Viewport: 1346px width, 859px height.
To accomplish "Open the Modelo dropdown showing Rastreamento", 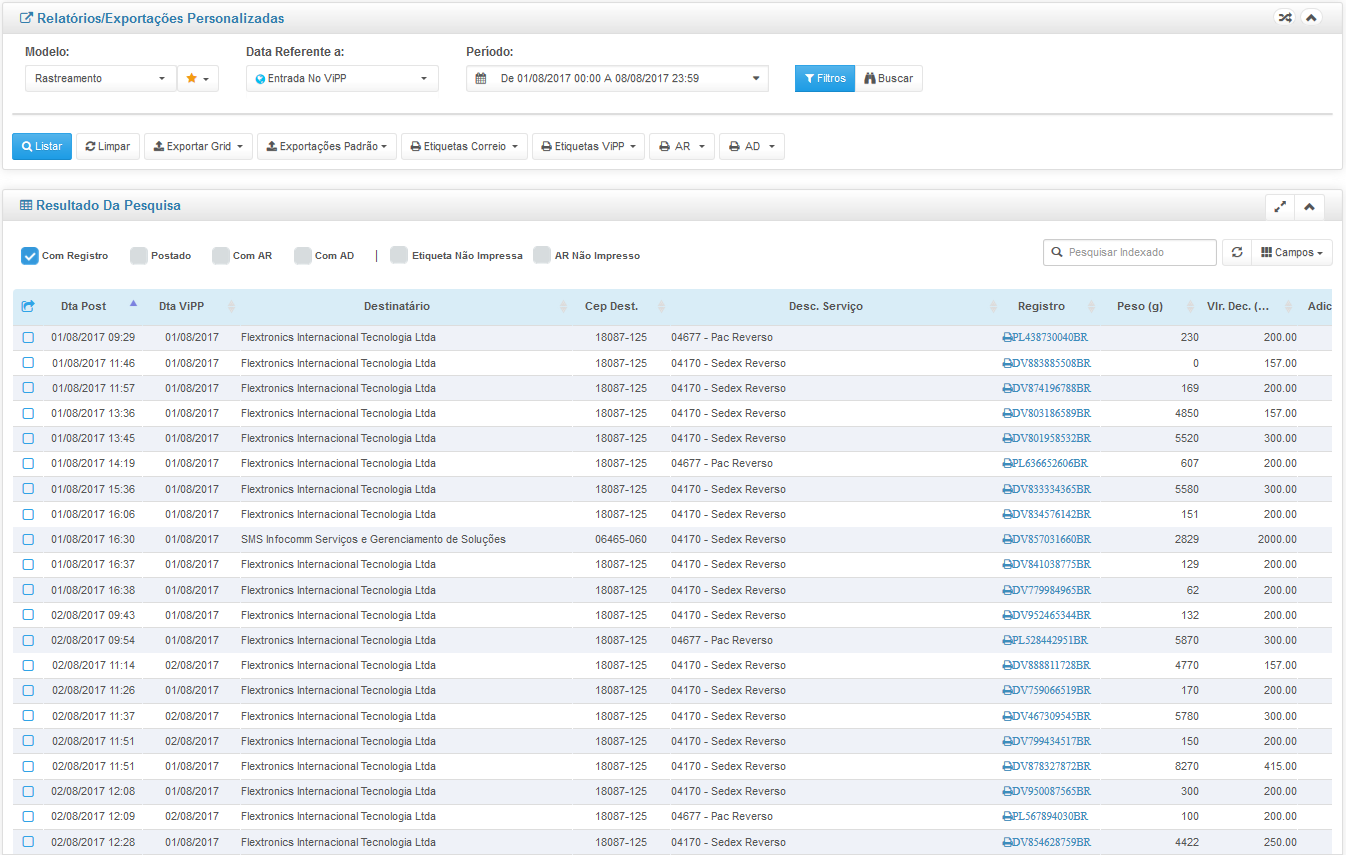I will 100,78.
